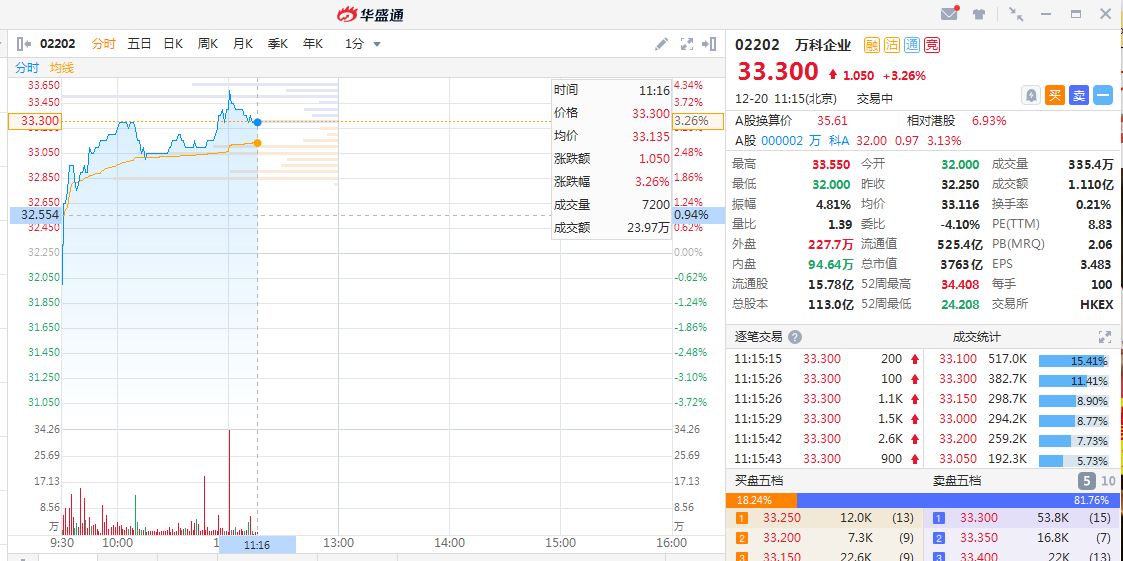Expand the chart to fullscreen
The width and height of the screenshot is (1123, 561).
coord(687,44)
